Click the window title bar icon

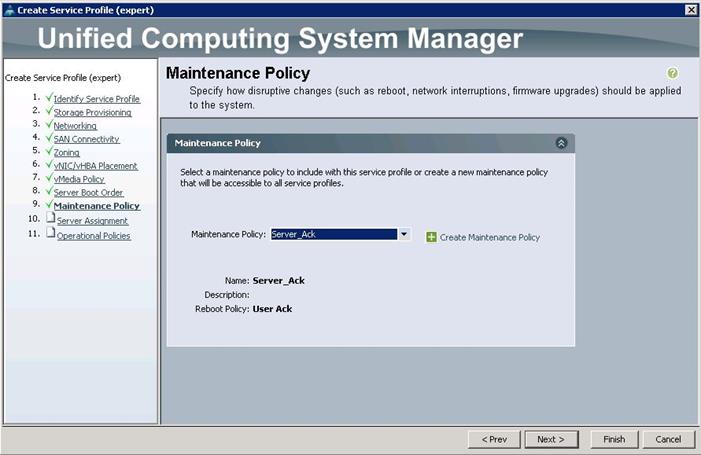click(x=9, y=10)
